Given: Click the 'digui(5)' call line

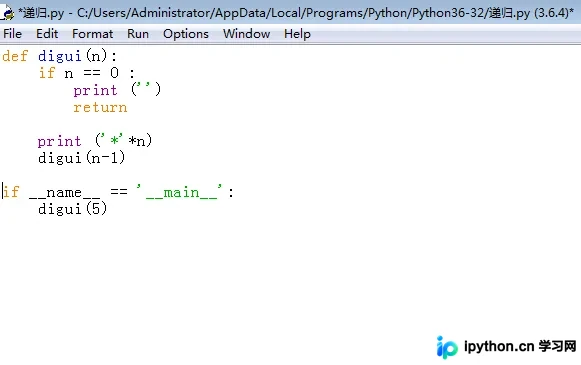Looking at the screenshot, I should click(x=72, y=209).
